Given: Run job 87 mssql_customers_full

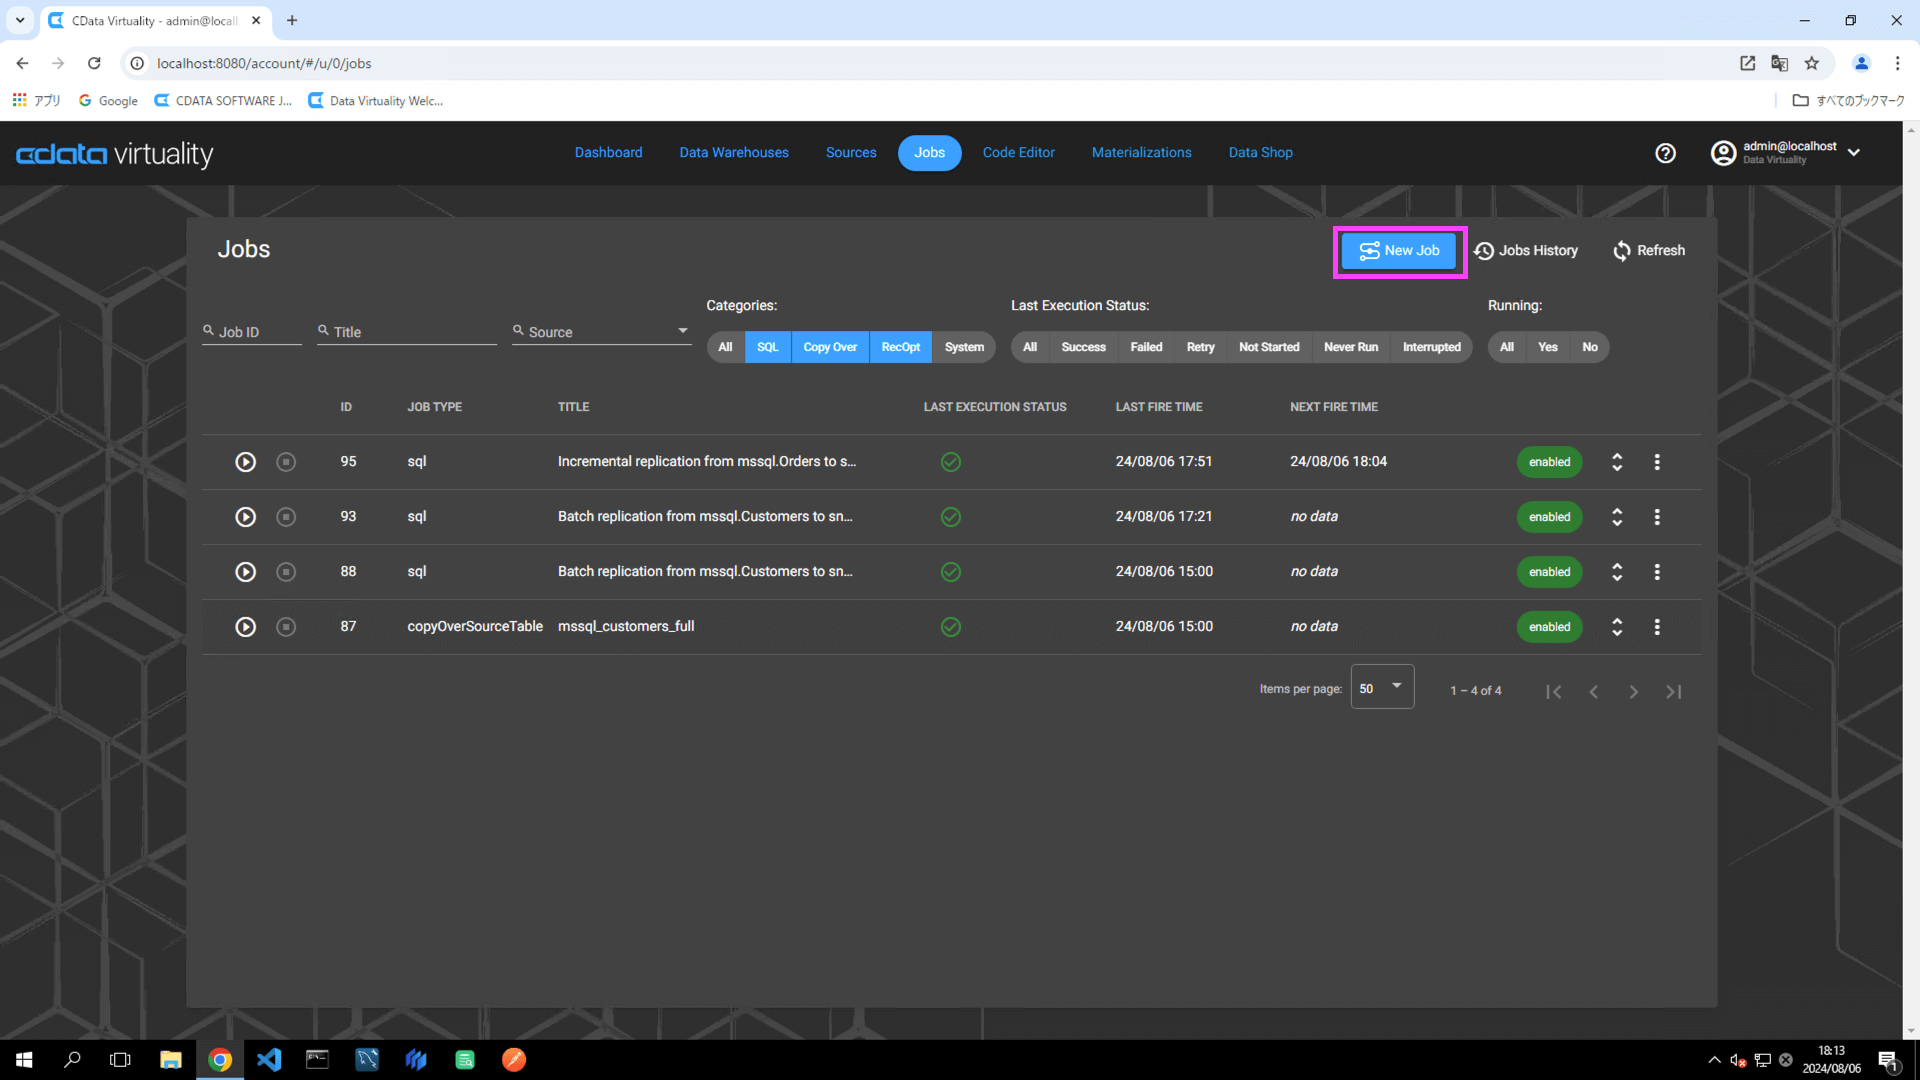Looking at the screenshot, I should [x=245, y=627].
